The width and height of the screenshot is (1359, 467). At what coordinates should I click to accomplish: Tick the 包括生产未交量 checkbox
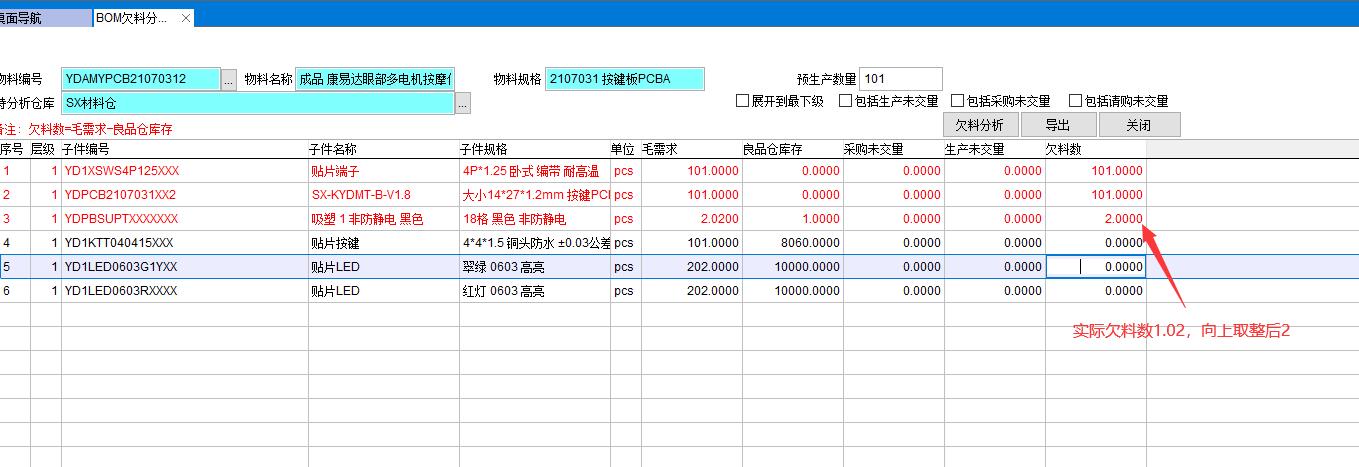(x=846, y=101)
